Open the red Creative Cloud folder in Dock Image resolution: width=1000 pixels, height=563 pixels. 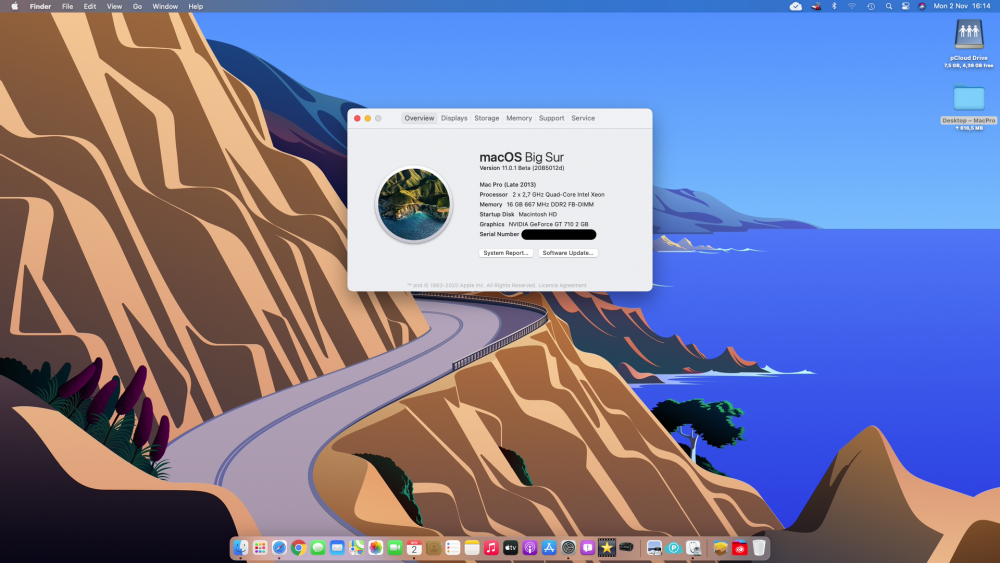tap(739, 547)
